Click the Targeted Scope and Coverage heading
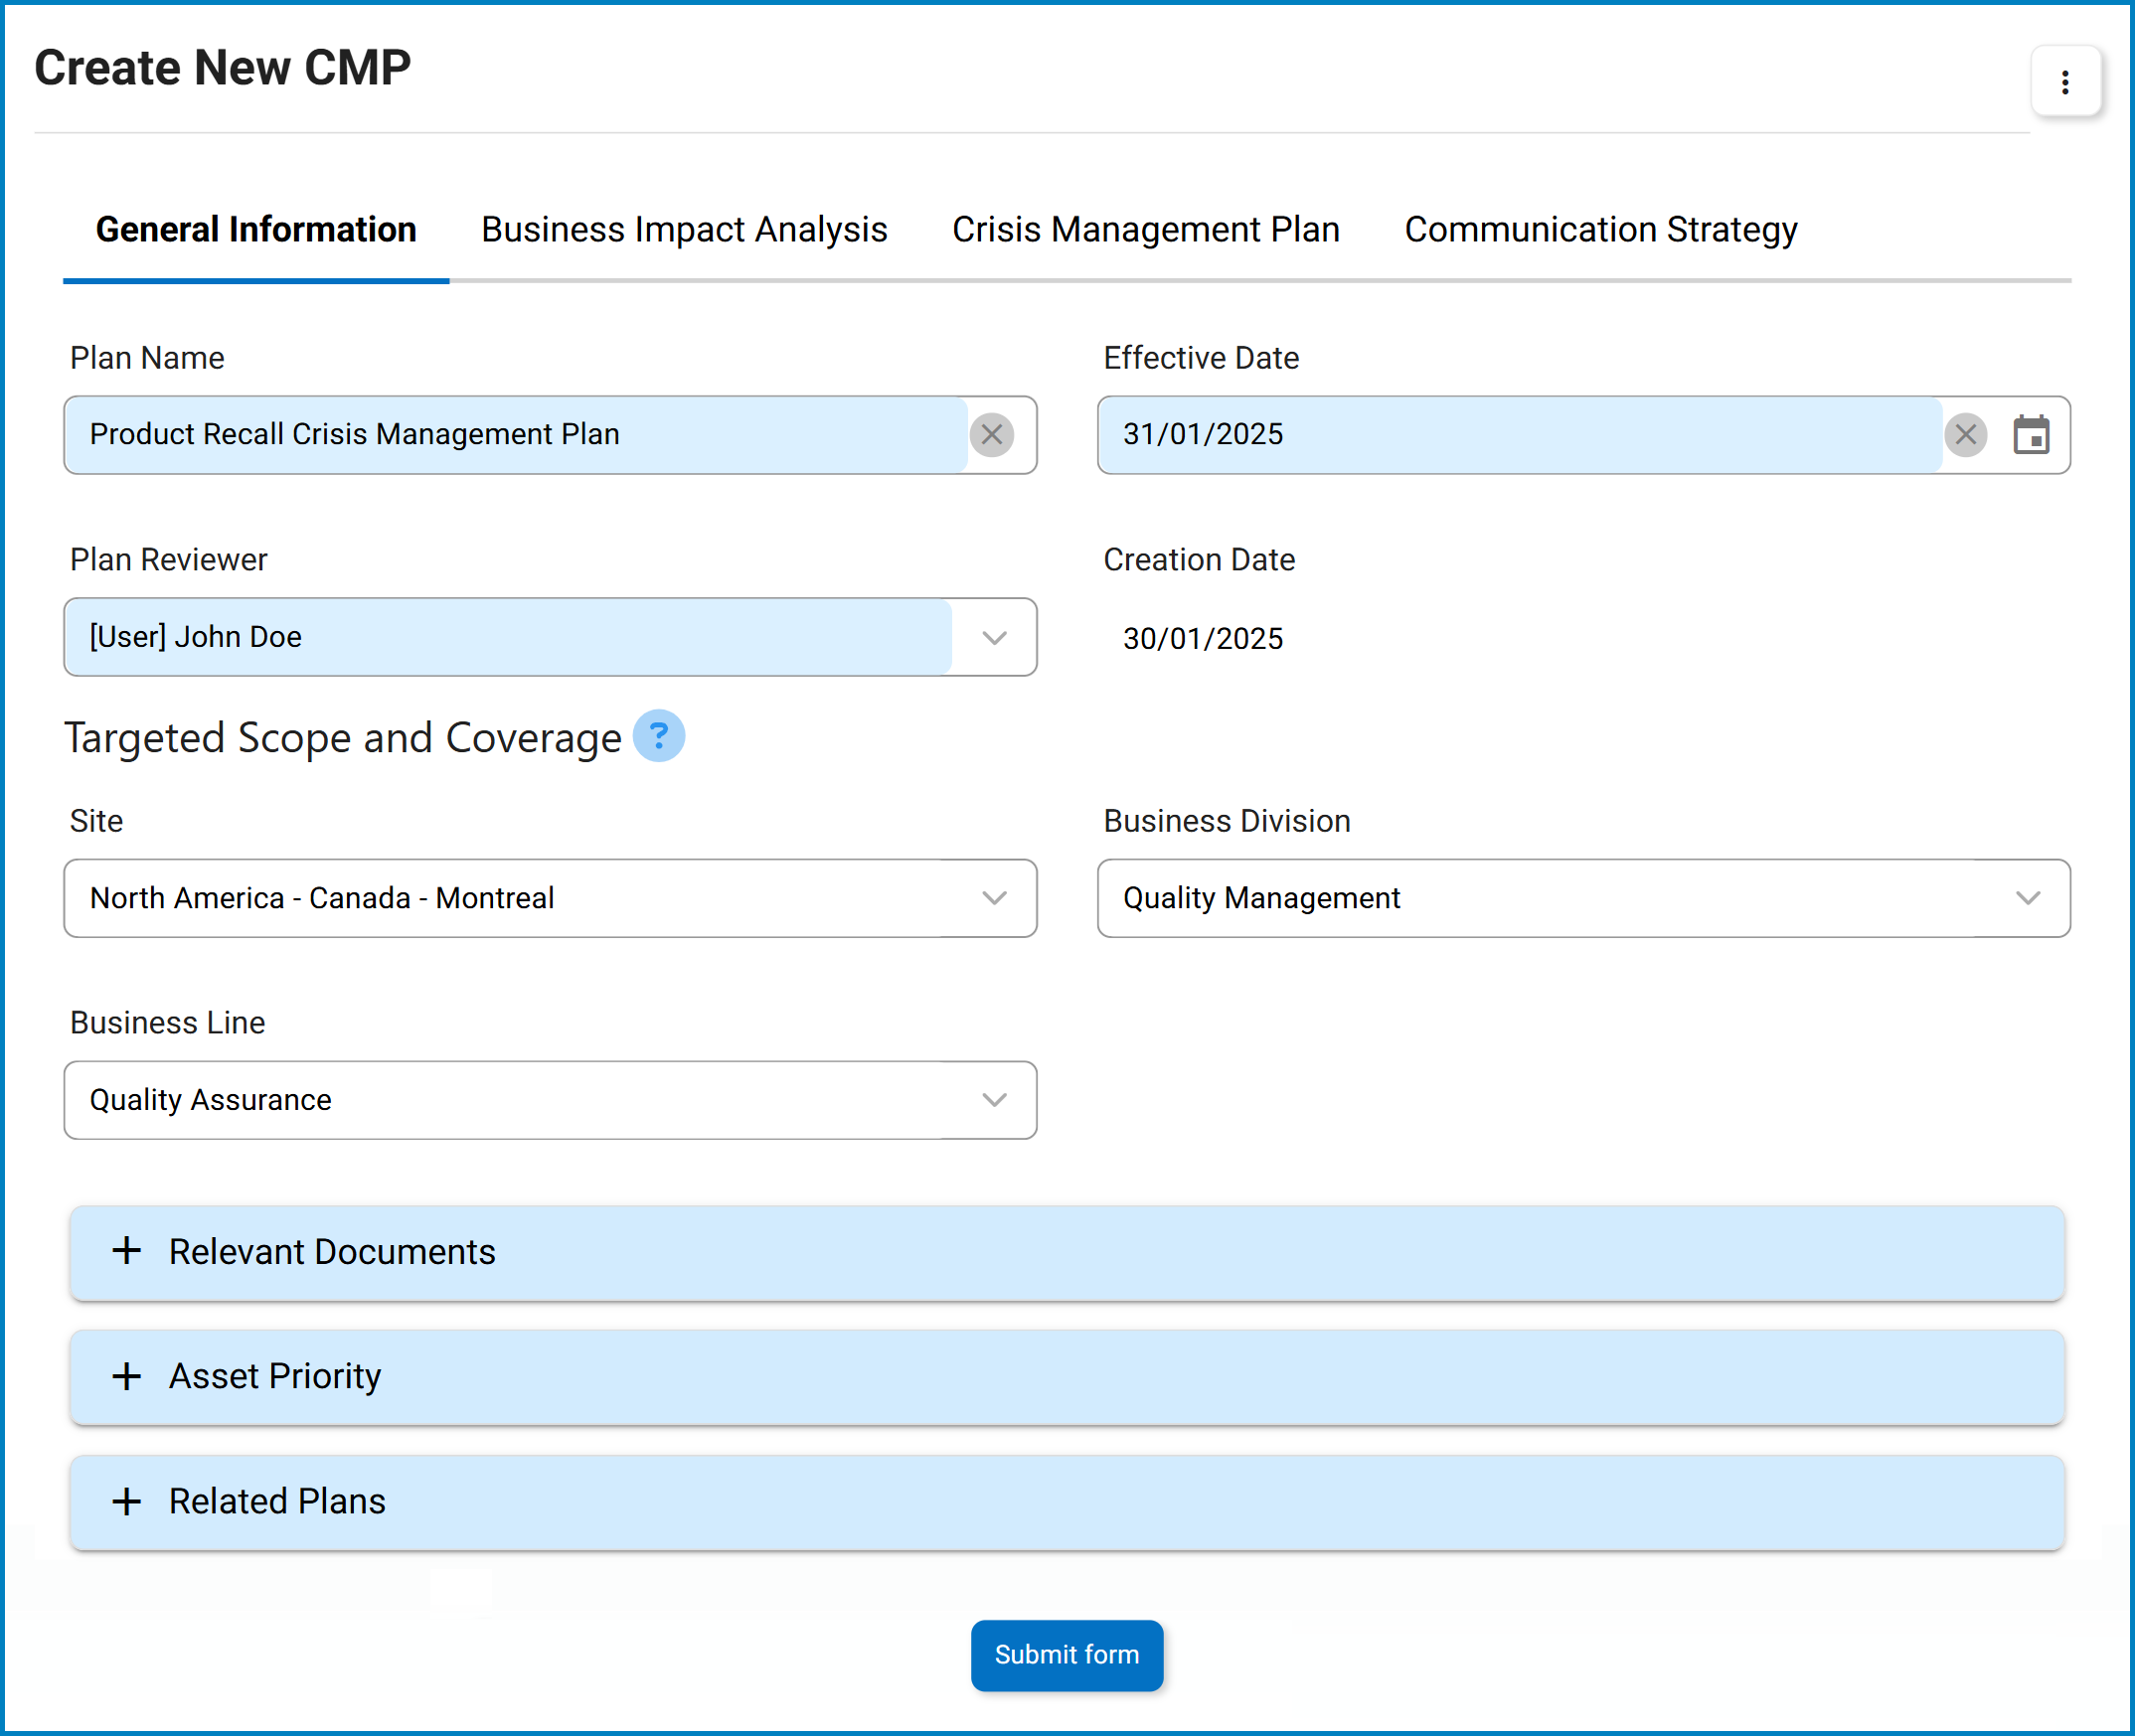 point(343,738)
